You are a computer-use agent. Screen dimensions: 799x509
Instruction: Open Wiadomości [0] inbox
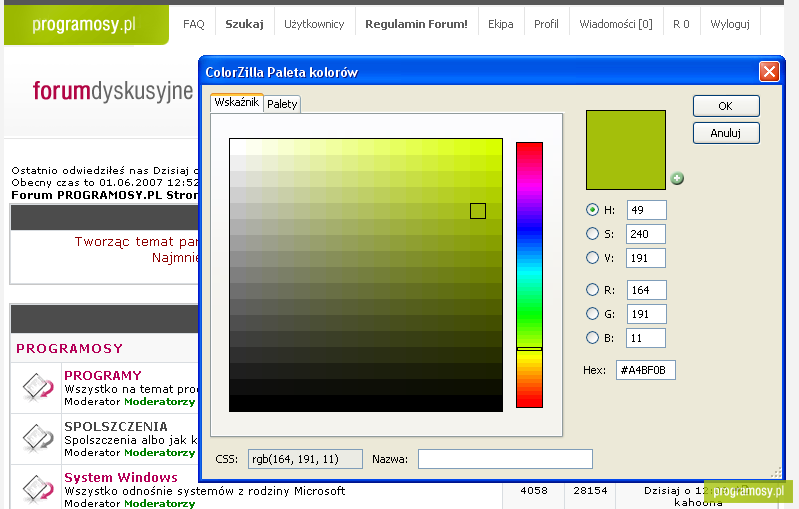[616, 24]
